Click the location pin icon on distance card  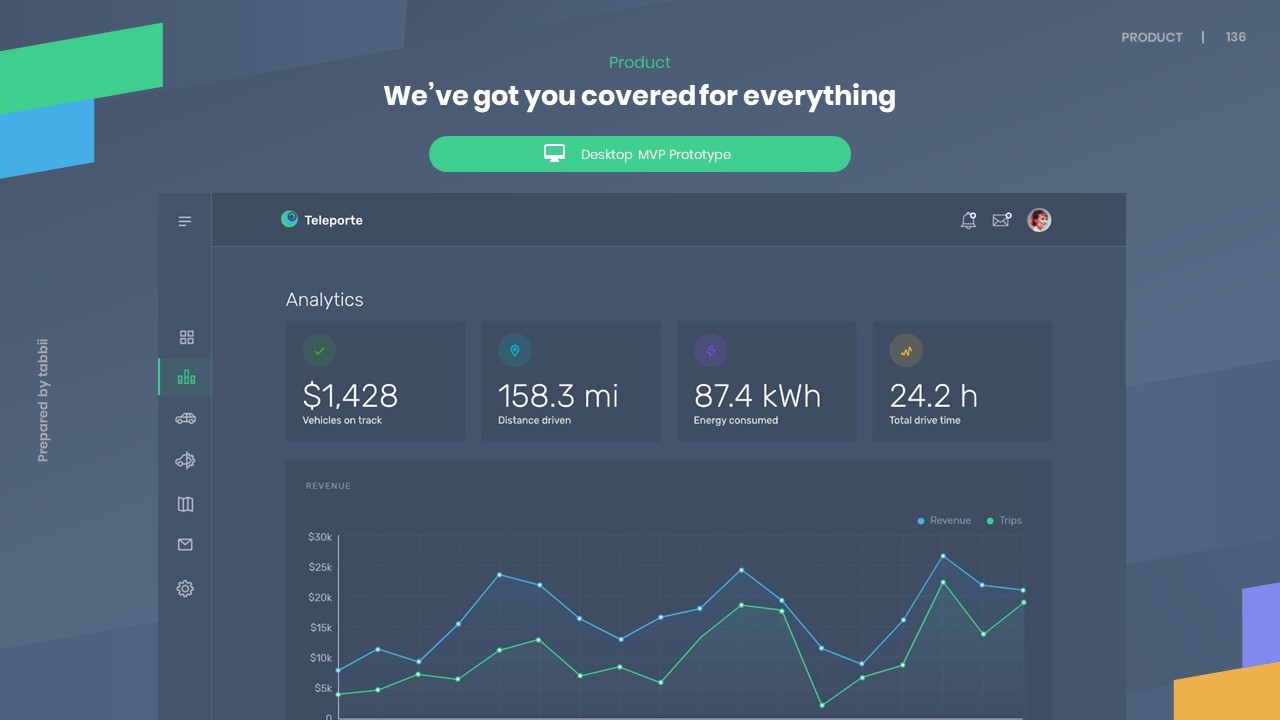[x=515, y=351]
